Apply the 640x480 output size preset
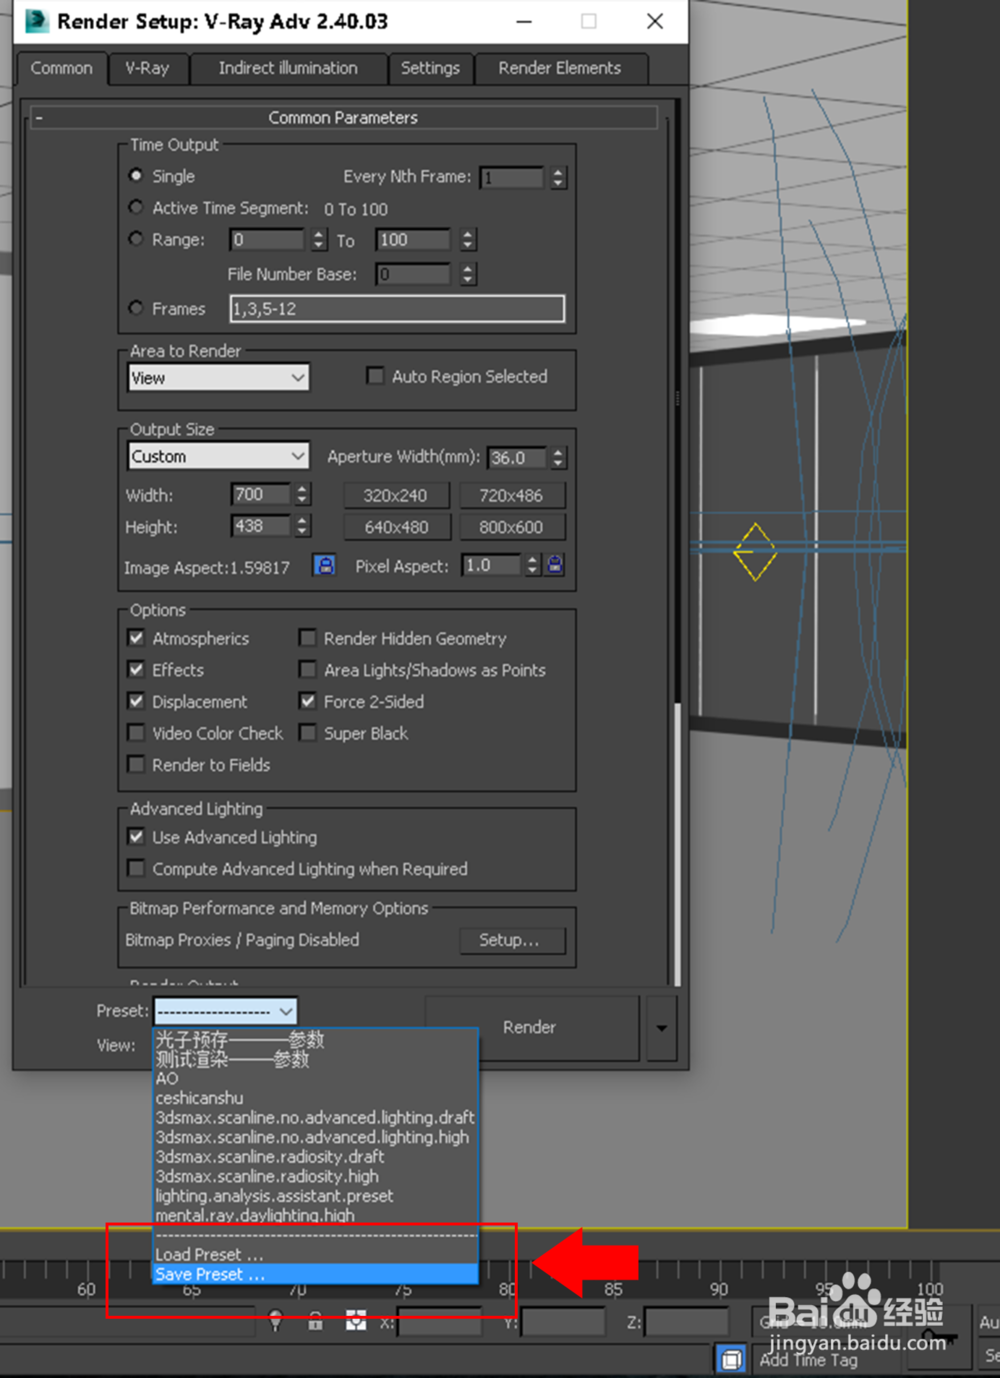Image resolution: width=1000 pixels, height=1378 pixels. 395,527
